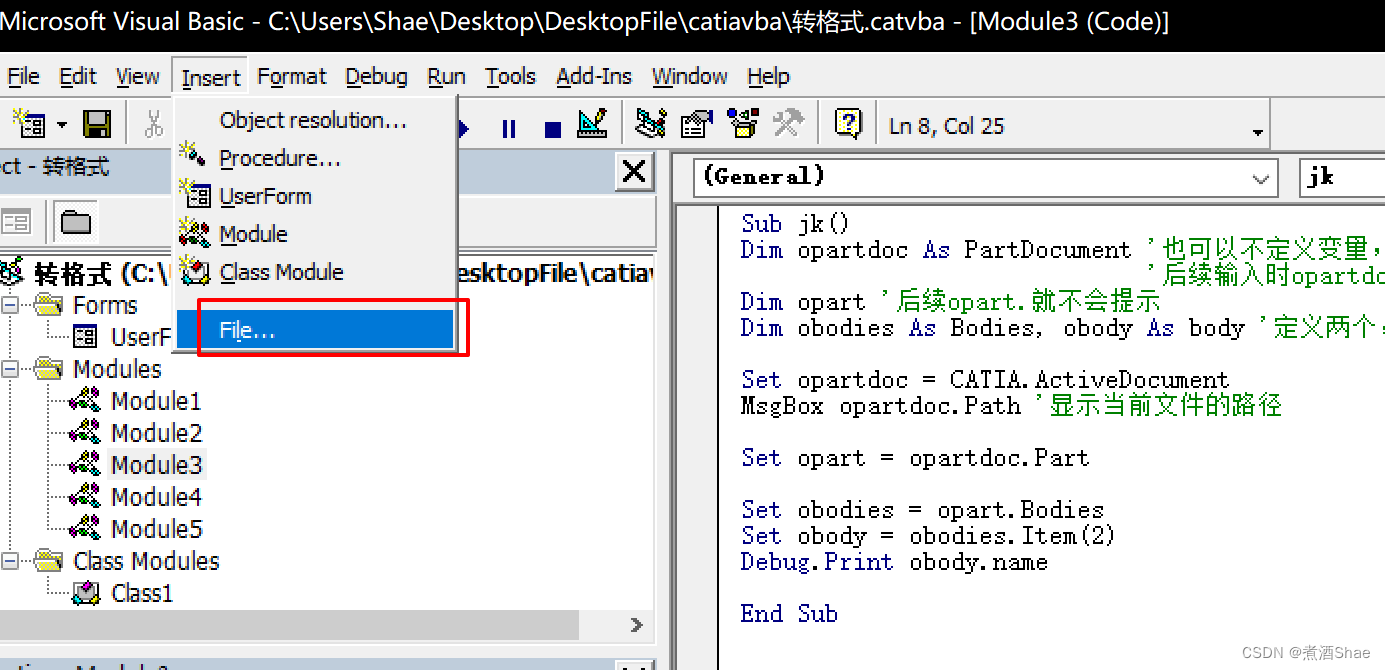Click the Toolbox hammer and wrench icon

click(789, 124)
